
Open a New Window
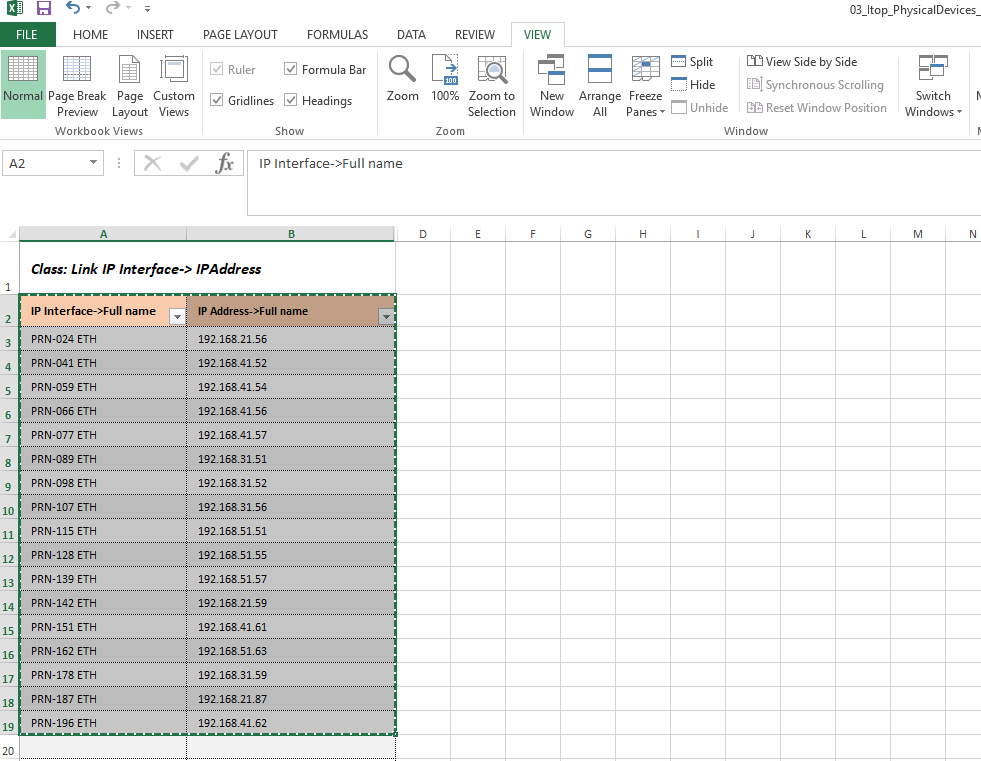pos(552,86)
